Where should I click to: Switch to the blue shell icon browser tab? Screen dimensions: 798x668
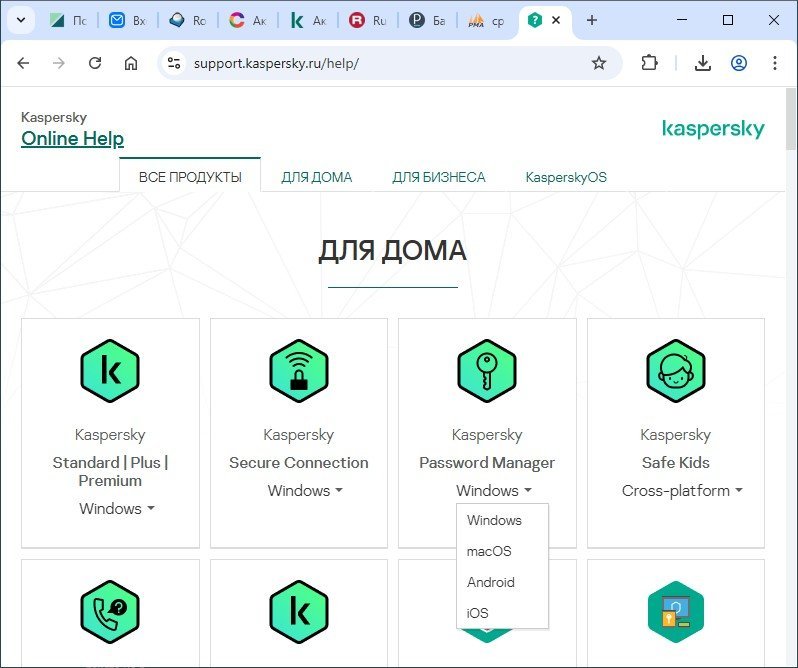point(188,20)
